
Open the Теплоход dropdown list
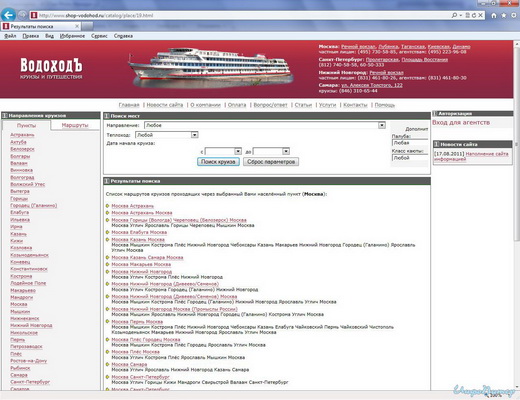pos(195,135)
